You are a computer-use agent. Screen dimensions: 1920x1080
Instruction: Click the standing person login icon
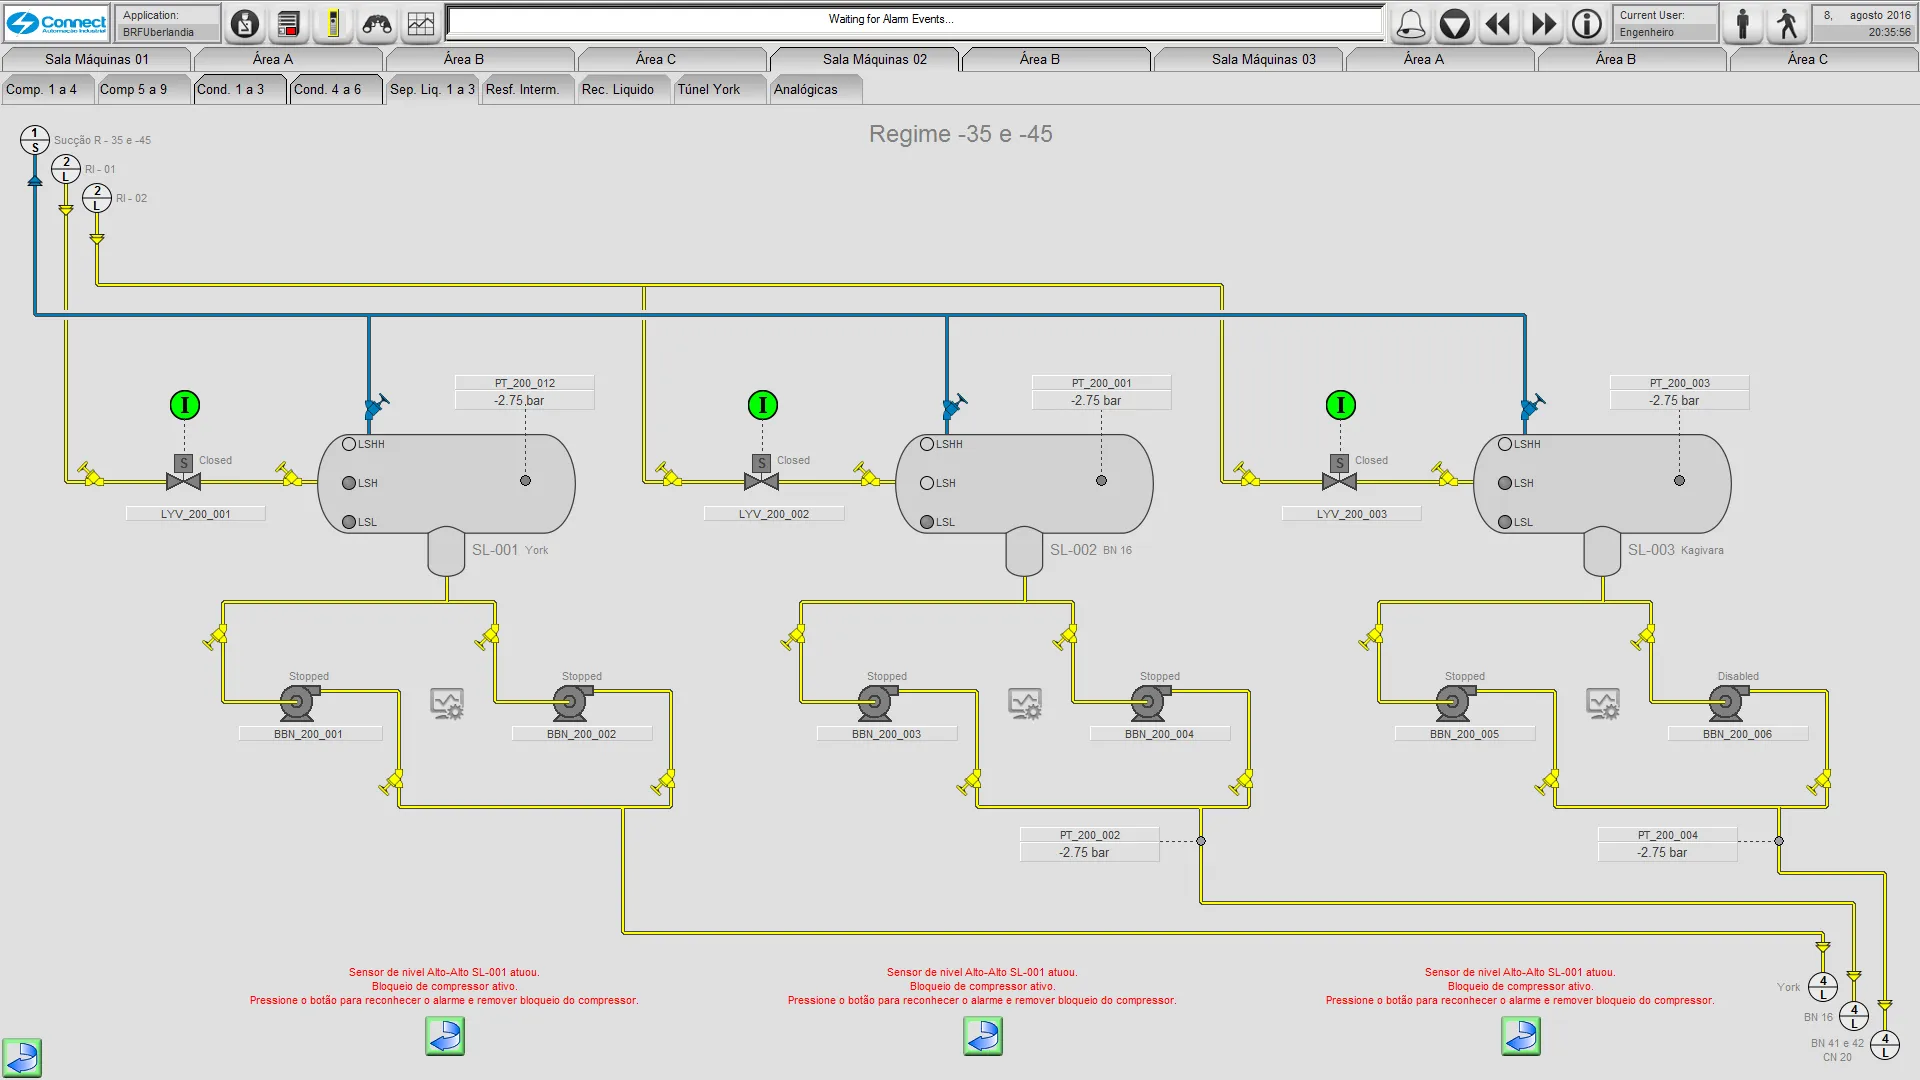pyautogui.click(x=1743, y=24)
